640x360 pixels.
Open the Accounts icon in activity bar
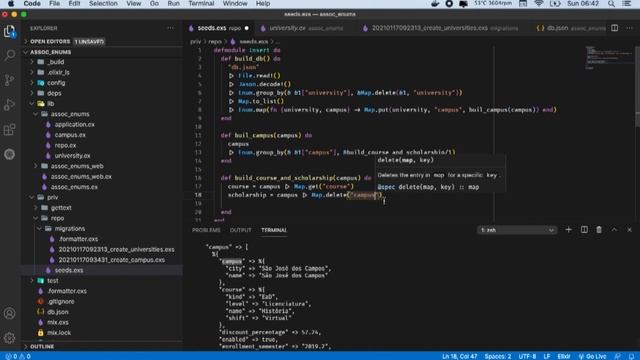[9, 313]
